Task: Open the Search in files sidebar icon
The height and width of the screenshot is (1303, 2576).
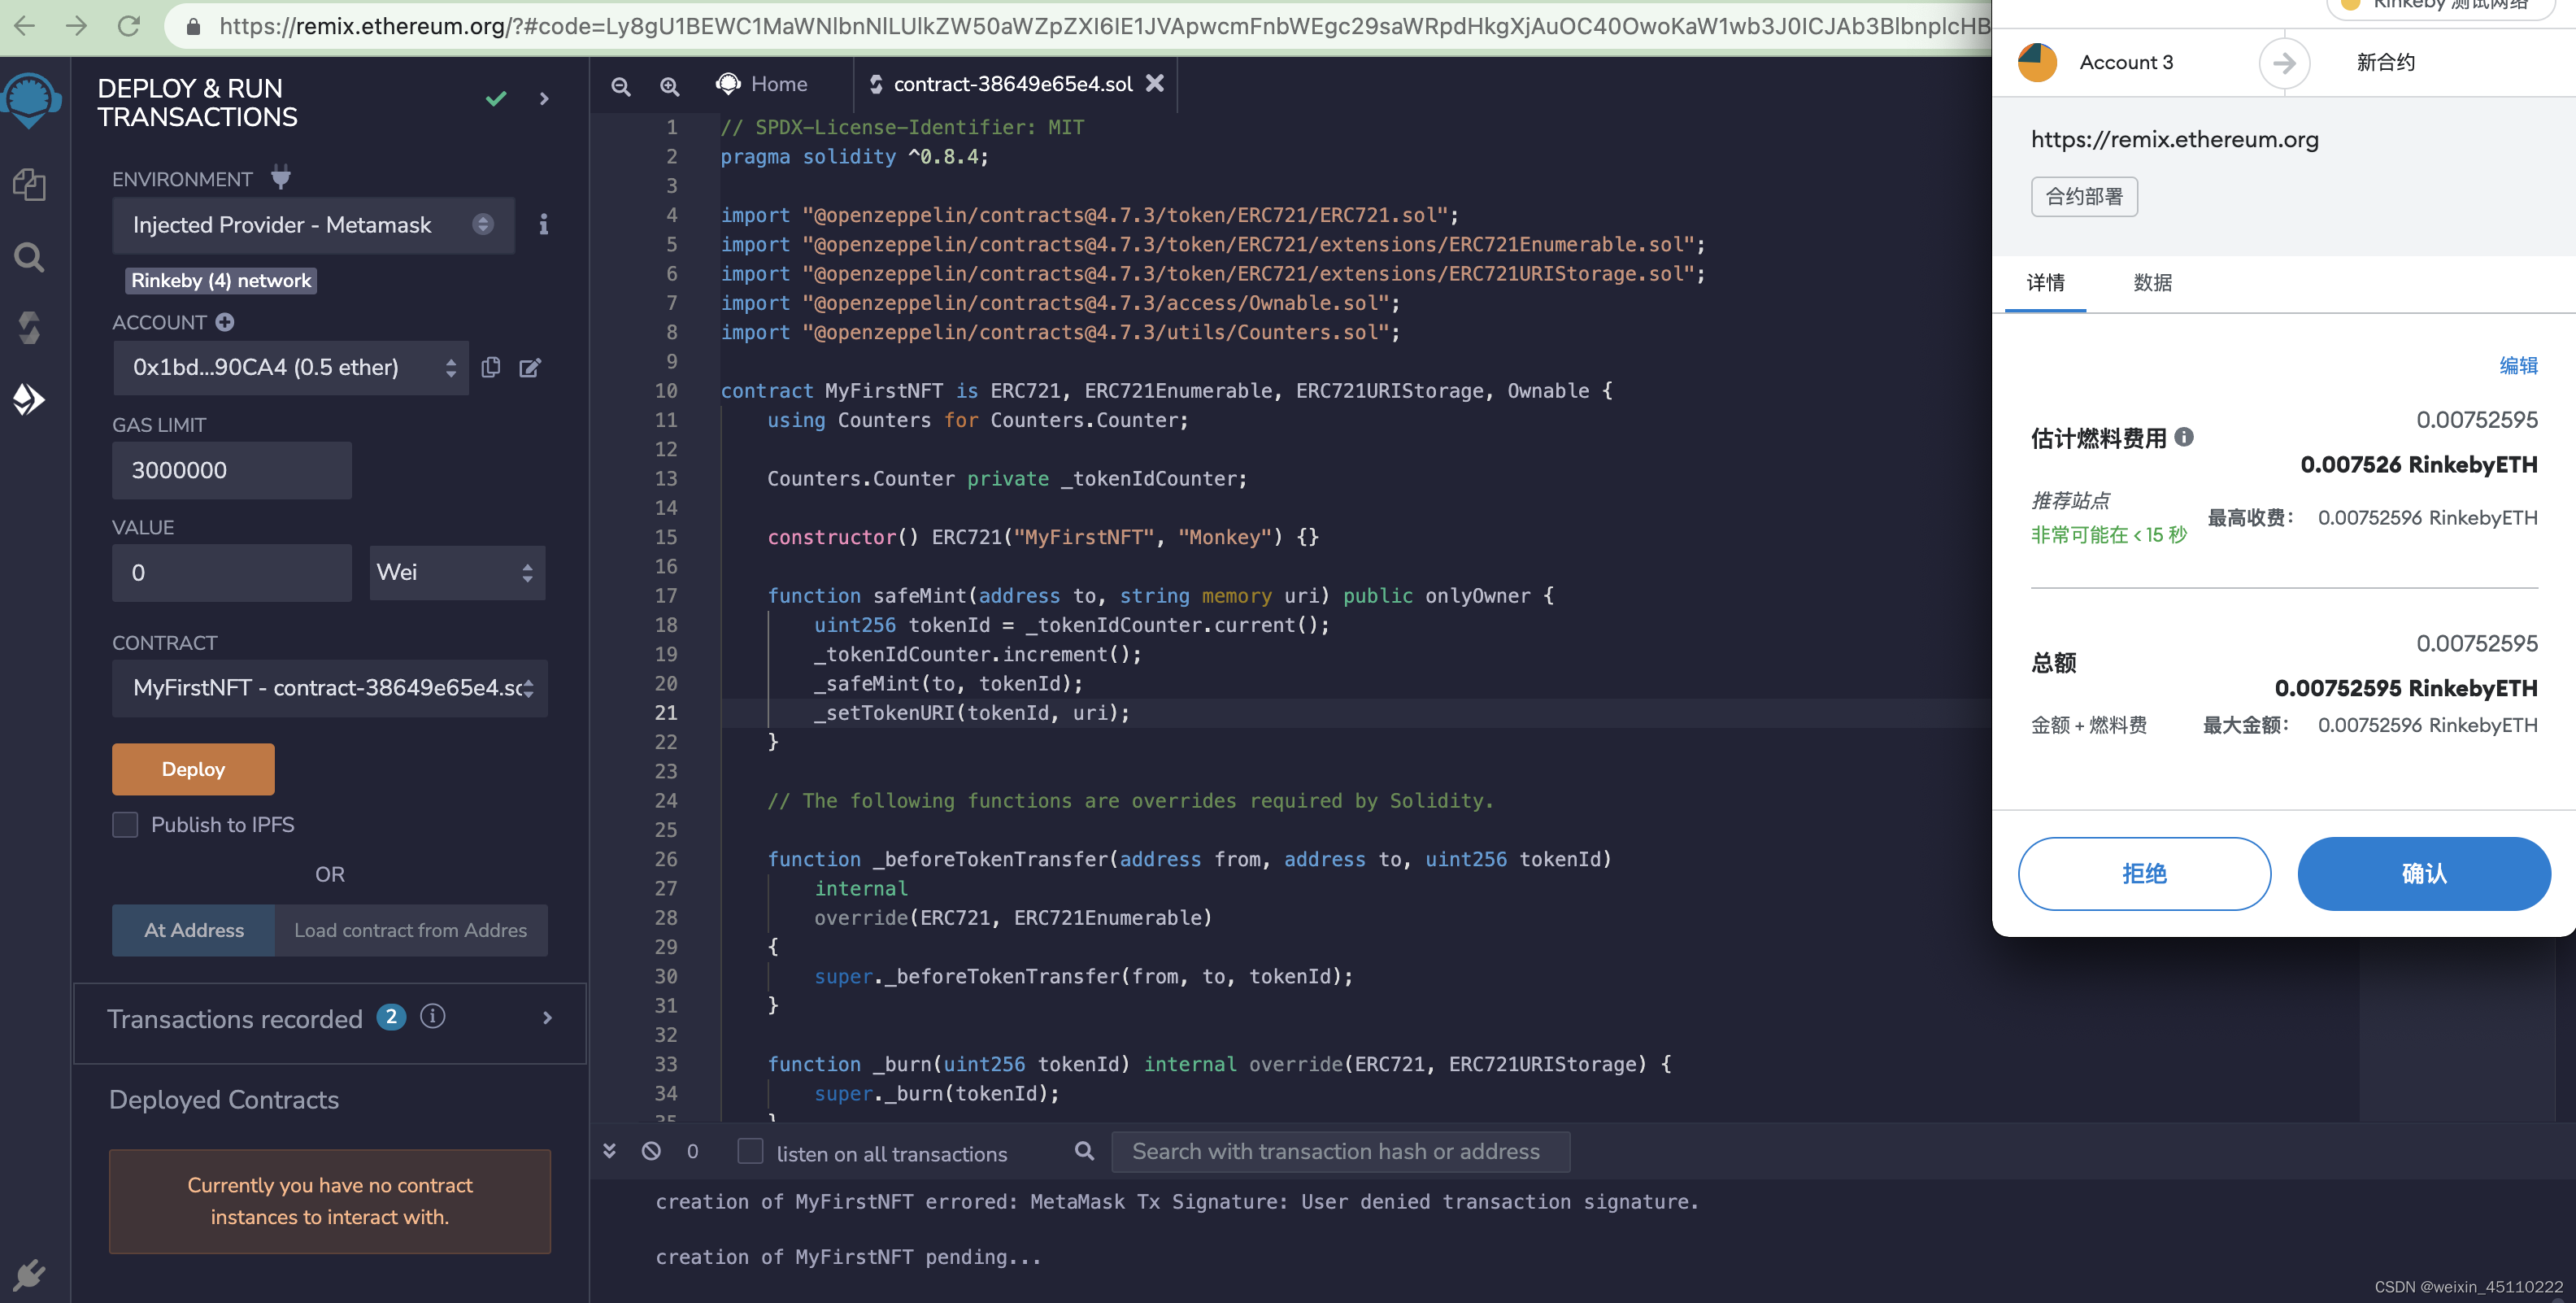Action: tap(29, 257)
